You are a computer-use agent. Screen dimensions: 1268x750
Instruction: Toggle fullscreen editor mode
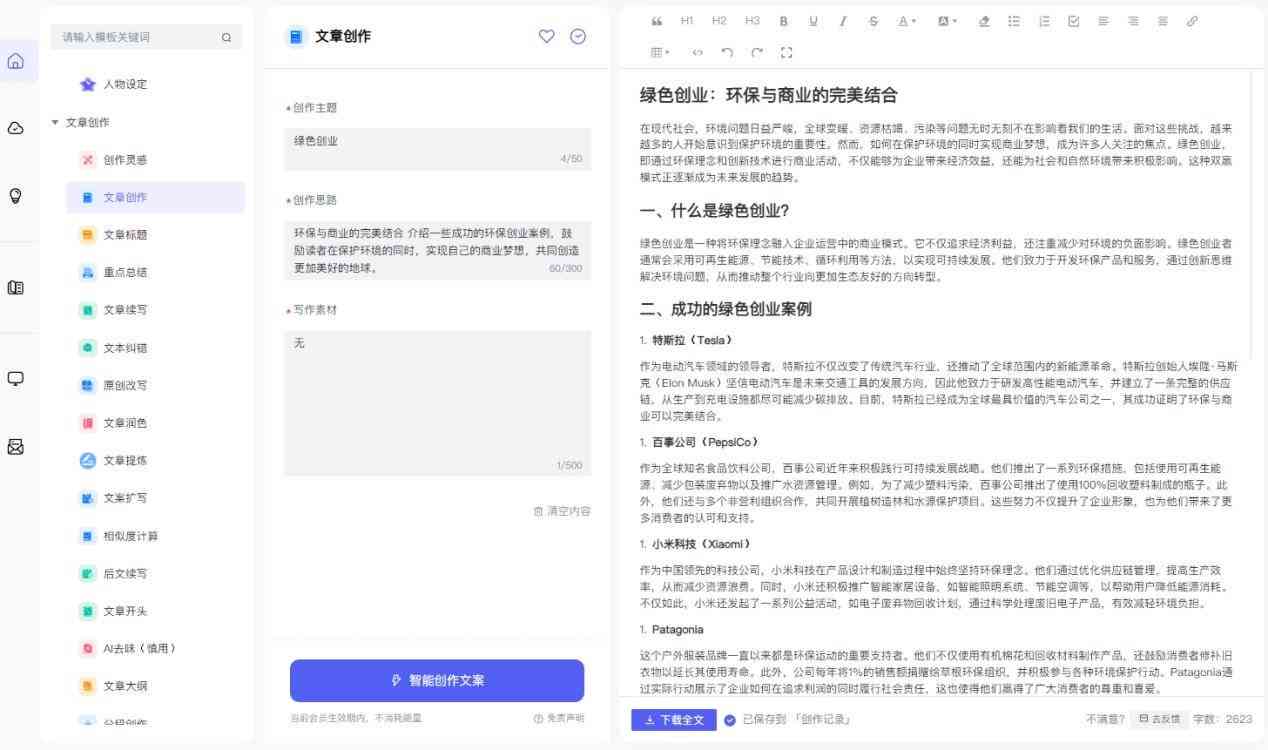[x=786, y=52]
